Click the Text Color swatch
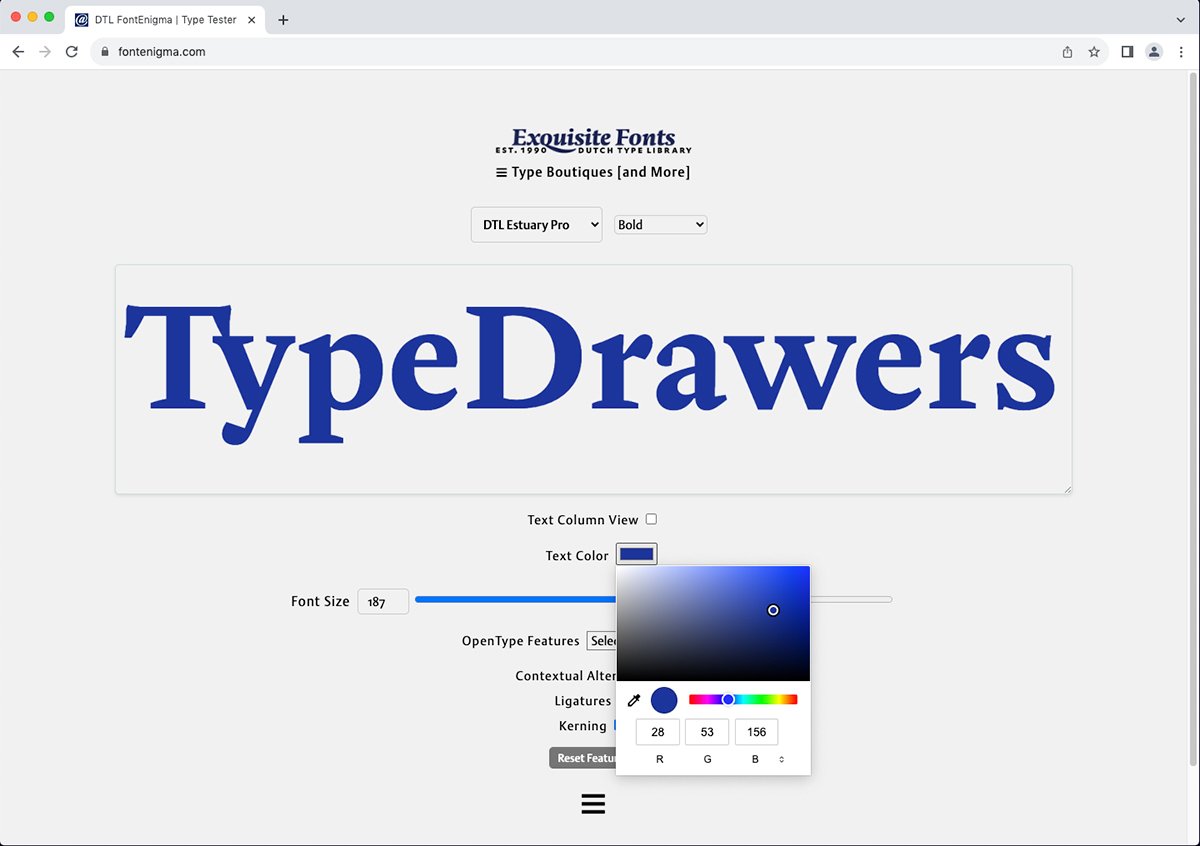This screenshot has width=1200, height=846. pyautogui.click(x=637, y=554)
